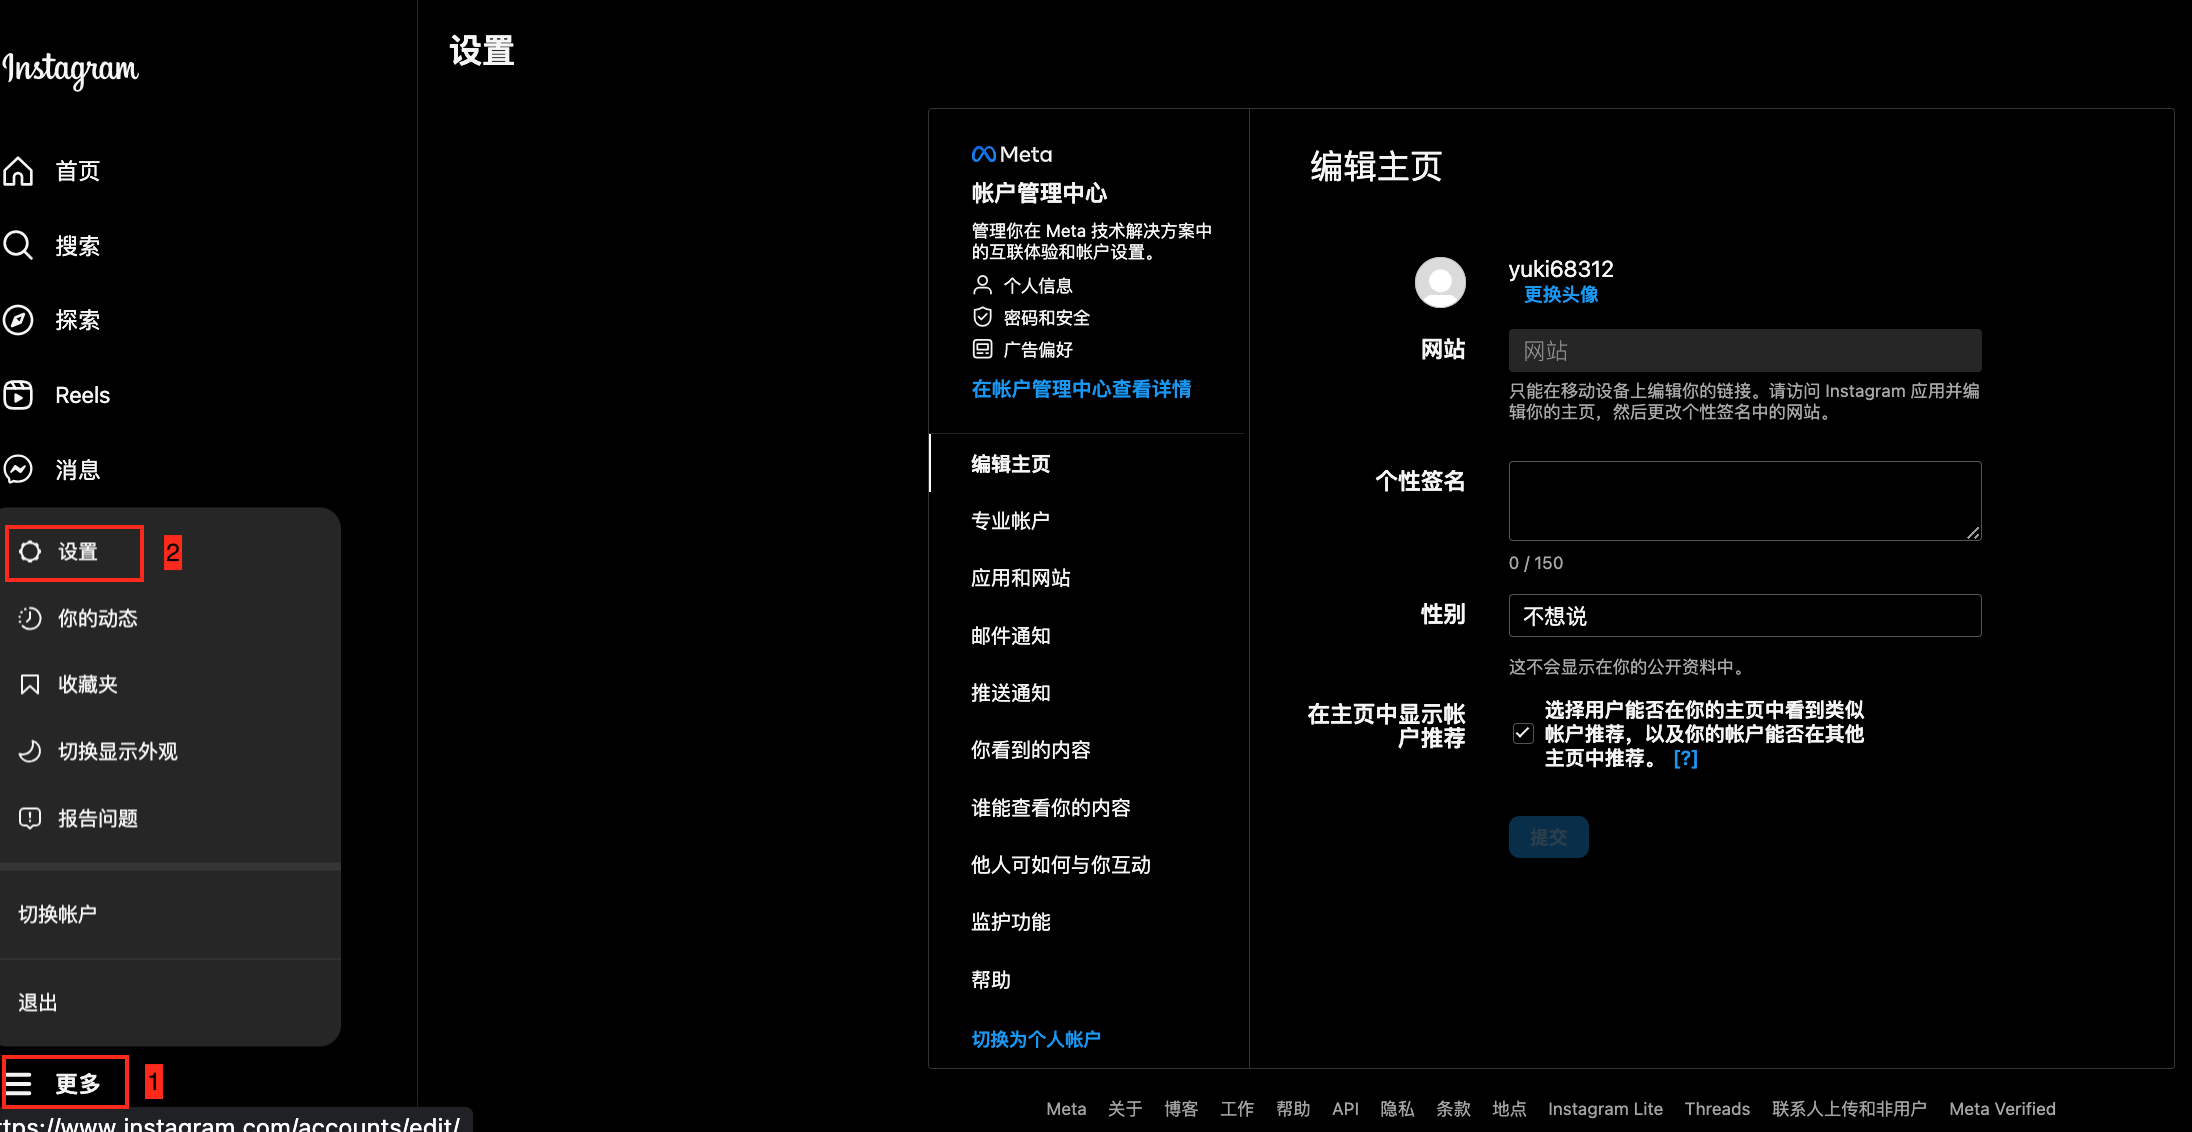The width and height of the screenshot is (2192, 1132).
Task: Click the 更多 hamburger icon
Action: (x=18, y=1083)
